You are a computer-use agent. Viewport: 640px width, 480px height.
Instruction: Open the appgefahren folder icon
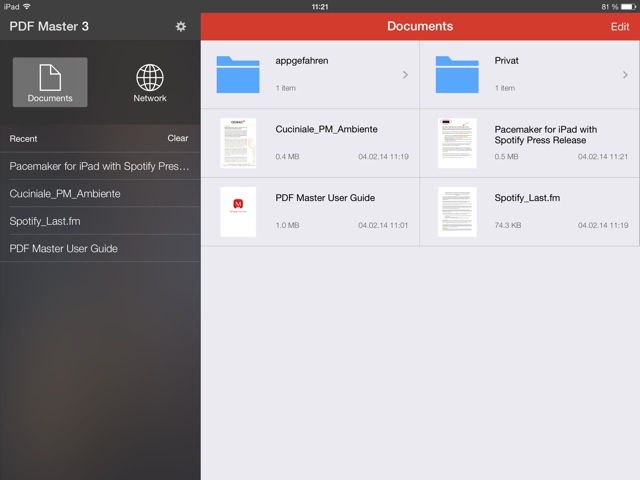click(238, 74)
